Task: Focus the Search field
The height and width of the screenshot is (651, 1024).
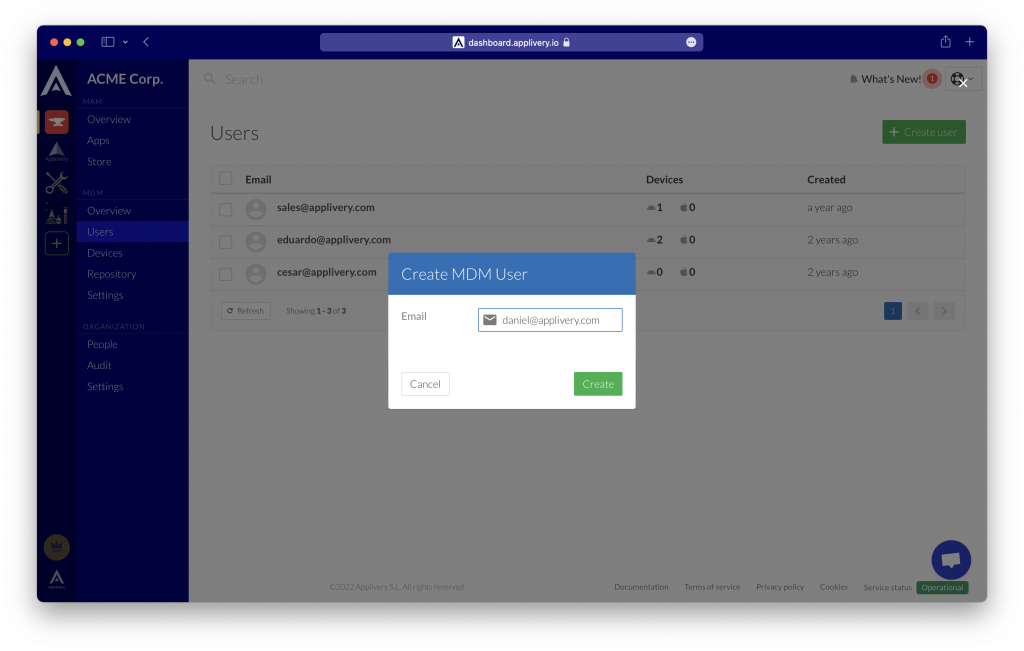Action: [244, 79]
